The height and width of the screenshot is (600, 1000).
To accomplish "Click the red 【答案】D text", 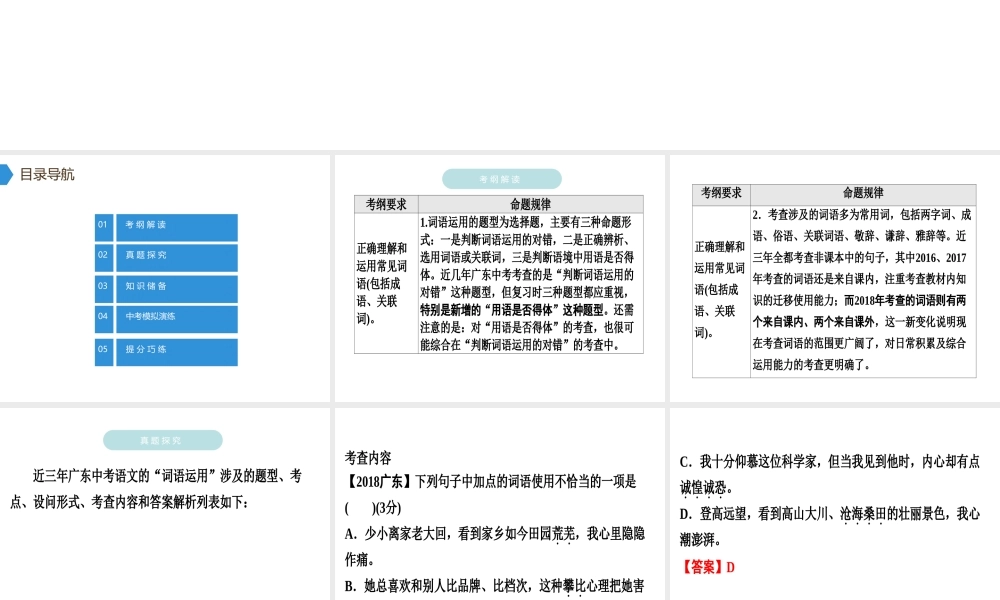I will pos(708,567).
